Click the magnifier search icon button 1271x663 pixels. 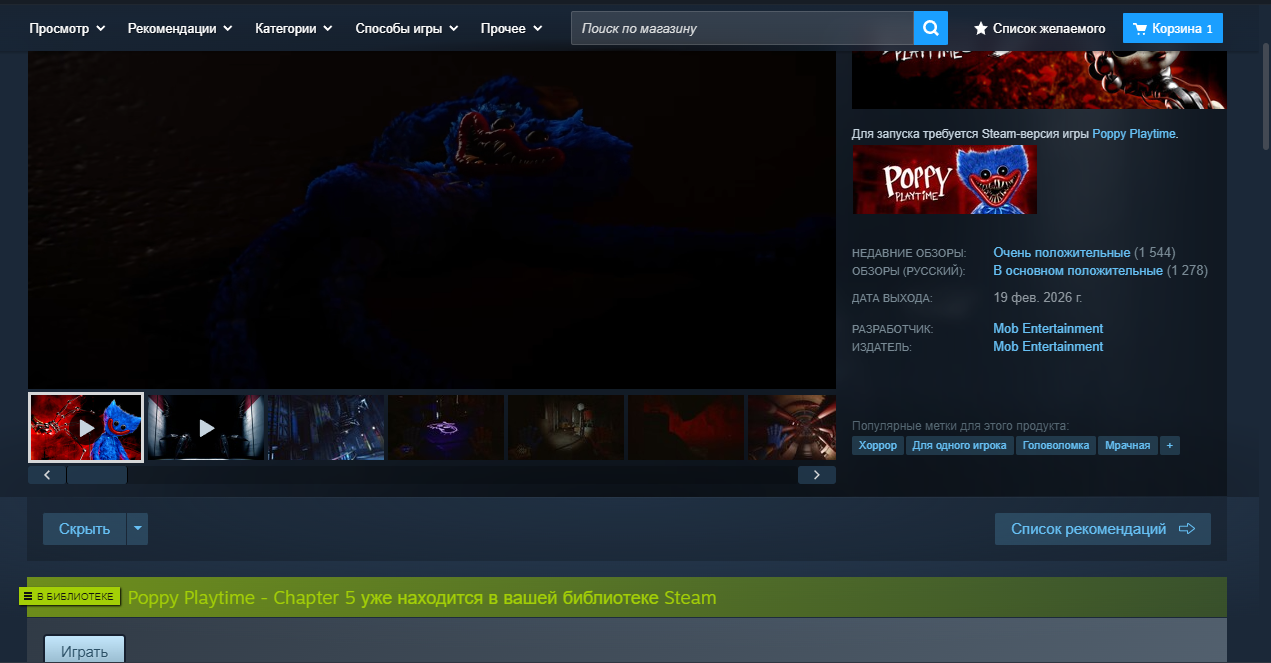pos(930,28)
